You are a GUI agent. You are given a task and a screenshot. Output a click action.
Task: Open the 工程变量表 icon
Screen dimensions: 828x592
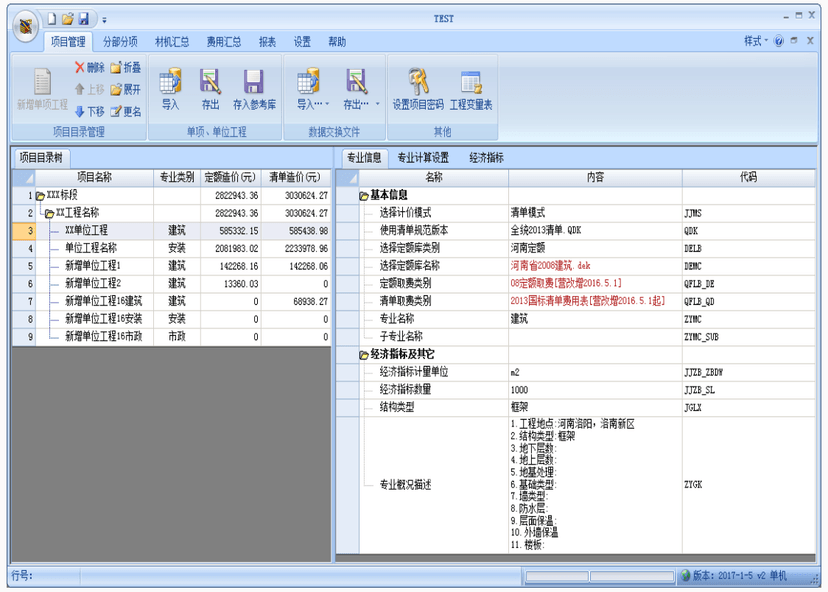click(x=471, y=82)
